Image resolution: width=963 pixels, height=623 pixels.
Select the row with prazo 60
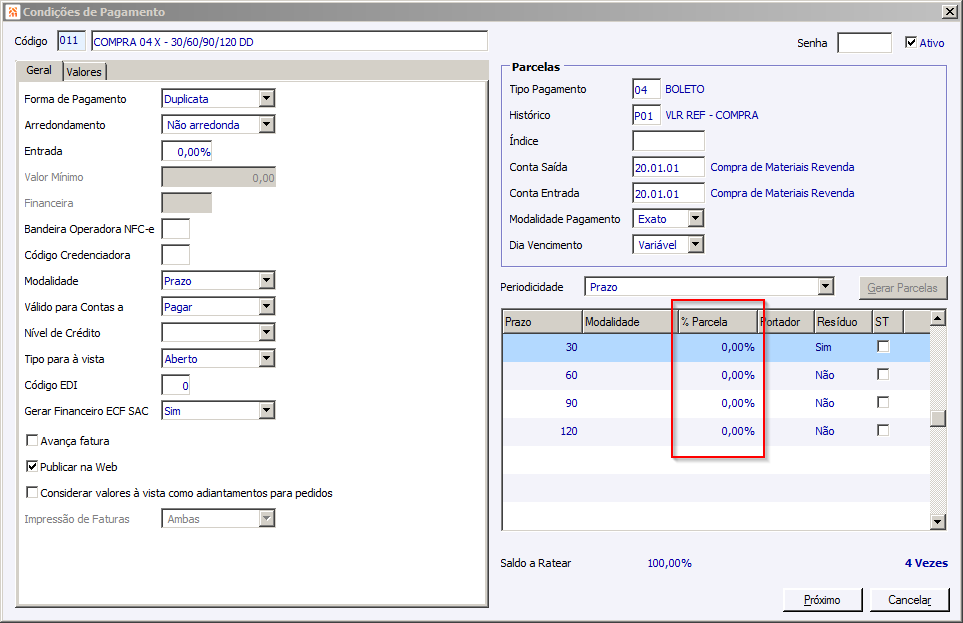pos(716,375)
